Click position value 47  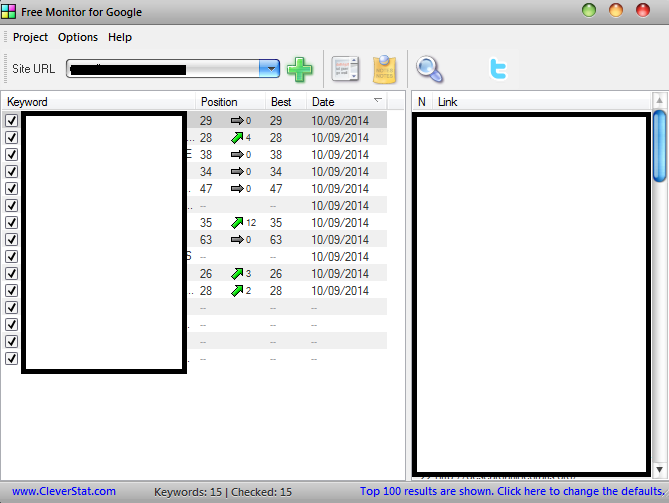coord(206,188)
